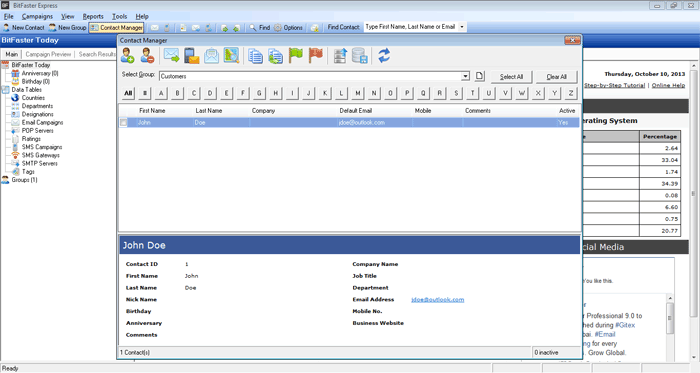Open the Select Group dropdown arrow
Screen dimensions: 700x373
[x=465, y=76]
